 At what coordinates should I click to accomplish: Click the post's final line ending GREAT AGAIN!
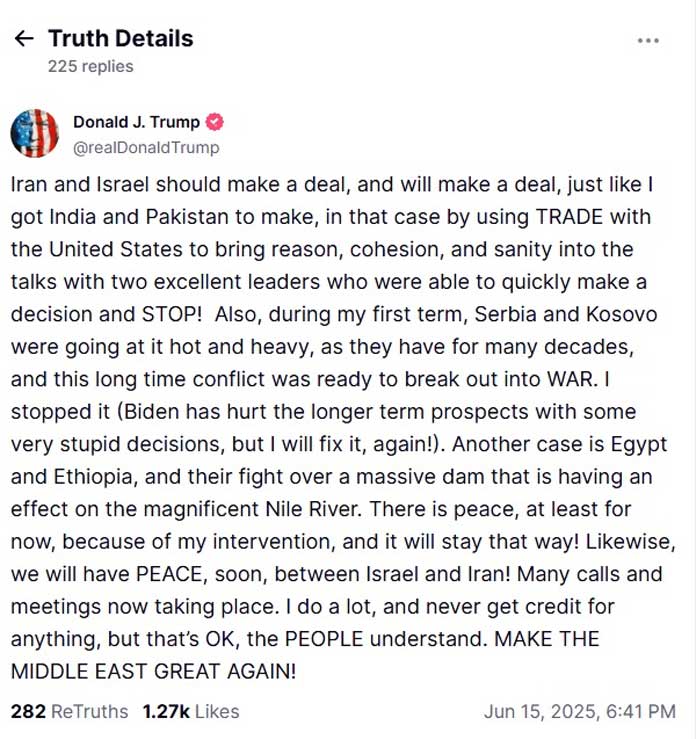point(154,669)
